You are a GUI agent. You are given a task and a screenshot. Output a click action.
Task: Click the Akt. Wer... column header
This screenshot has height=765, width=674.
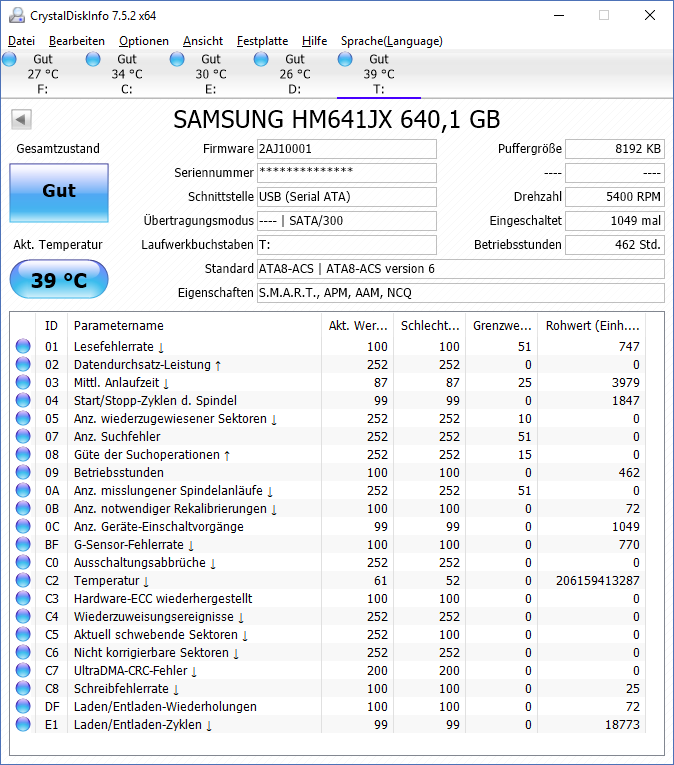(x=358, y=325)
